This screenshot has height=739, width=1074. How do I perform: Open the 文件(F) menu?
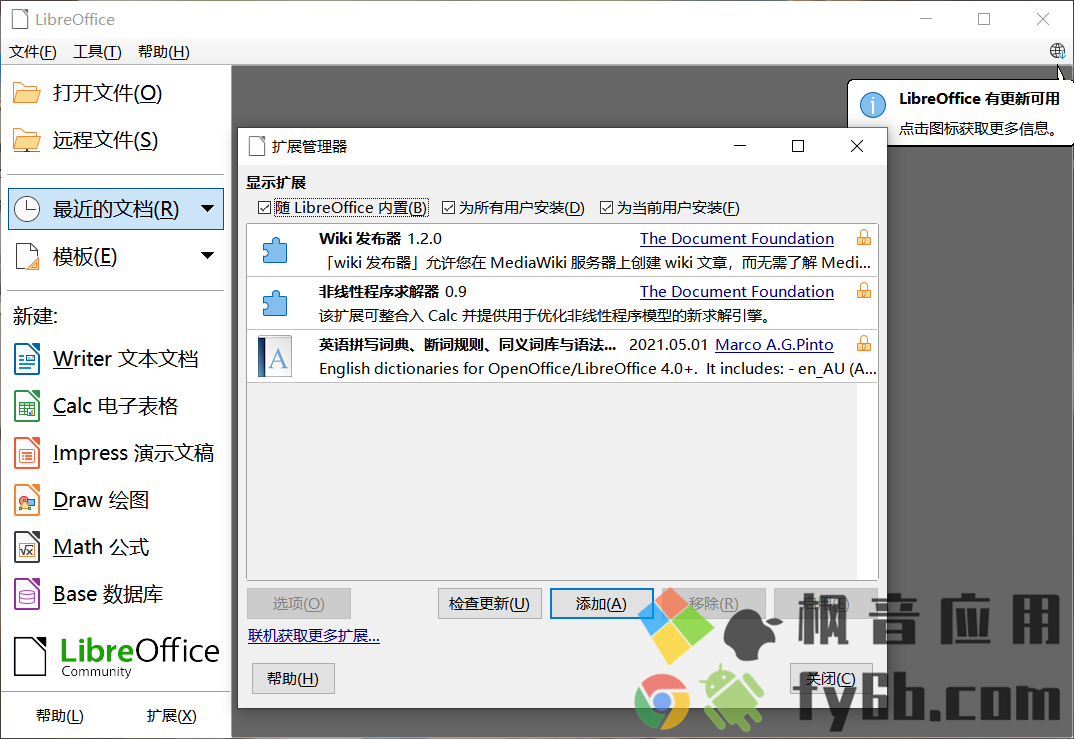[x=32, y=52]
